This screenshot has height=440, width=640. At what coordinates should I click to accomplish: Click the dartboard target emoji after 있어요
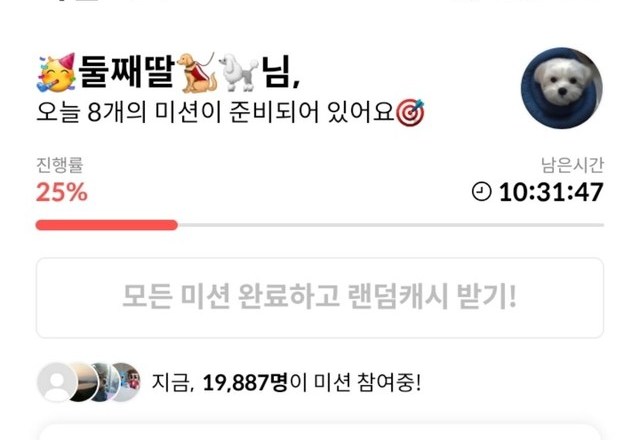click(x=411, y=113)
